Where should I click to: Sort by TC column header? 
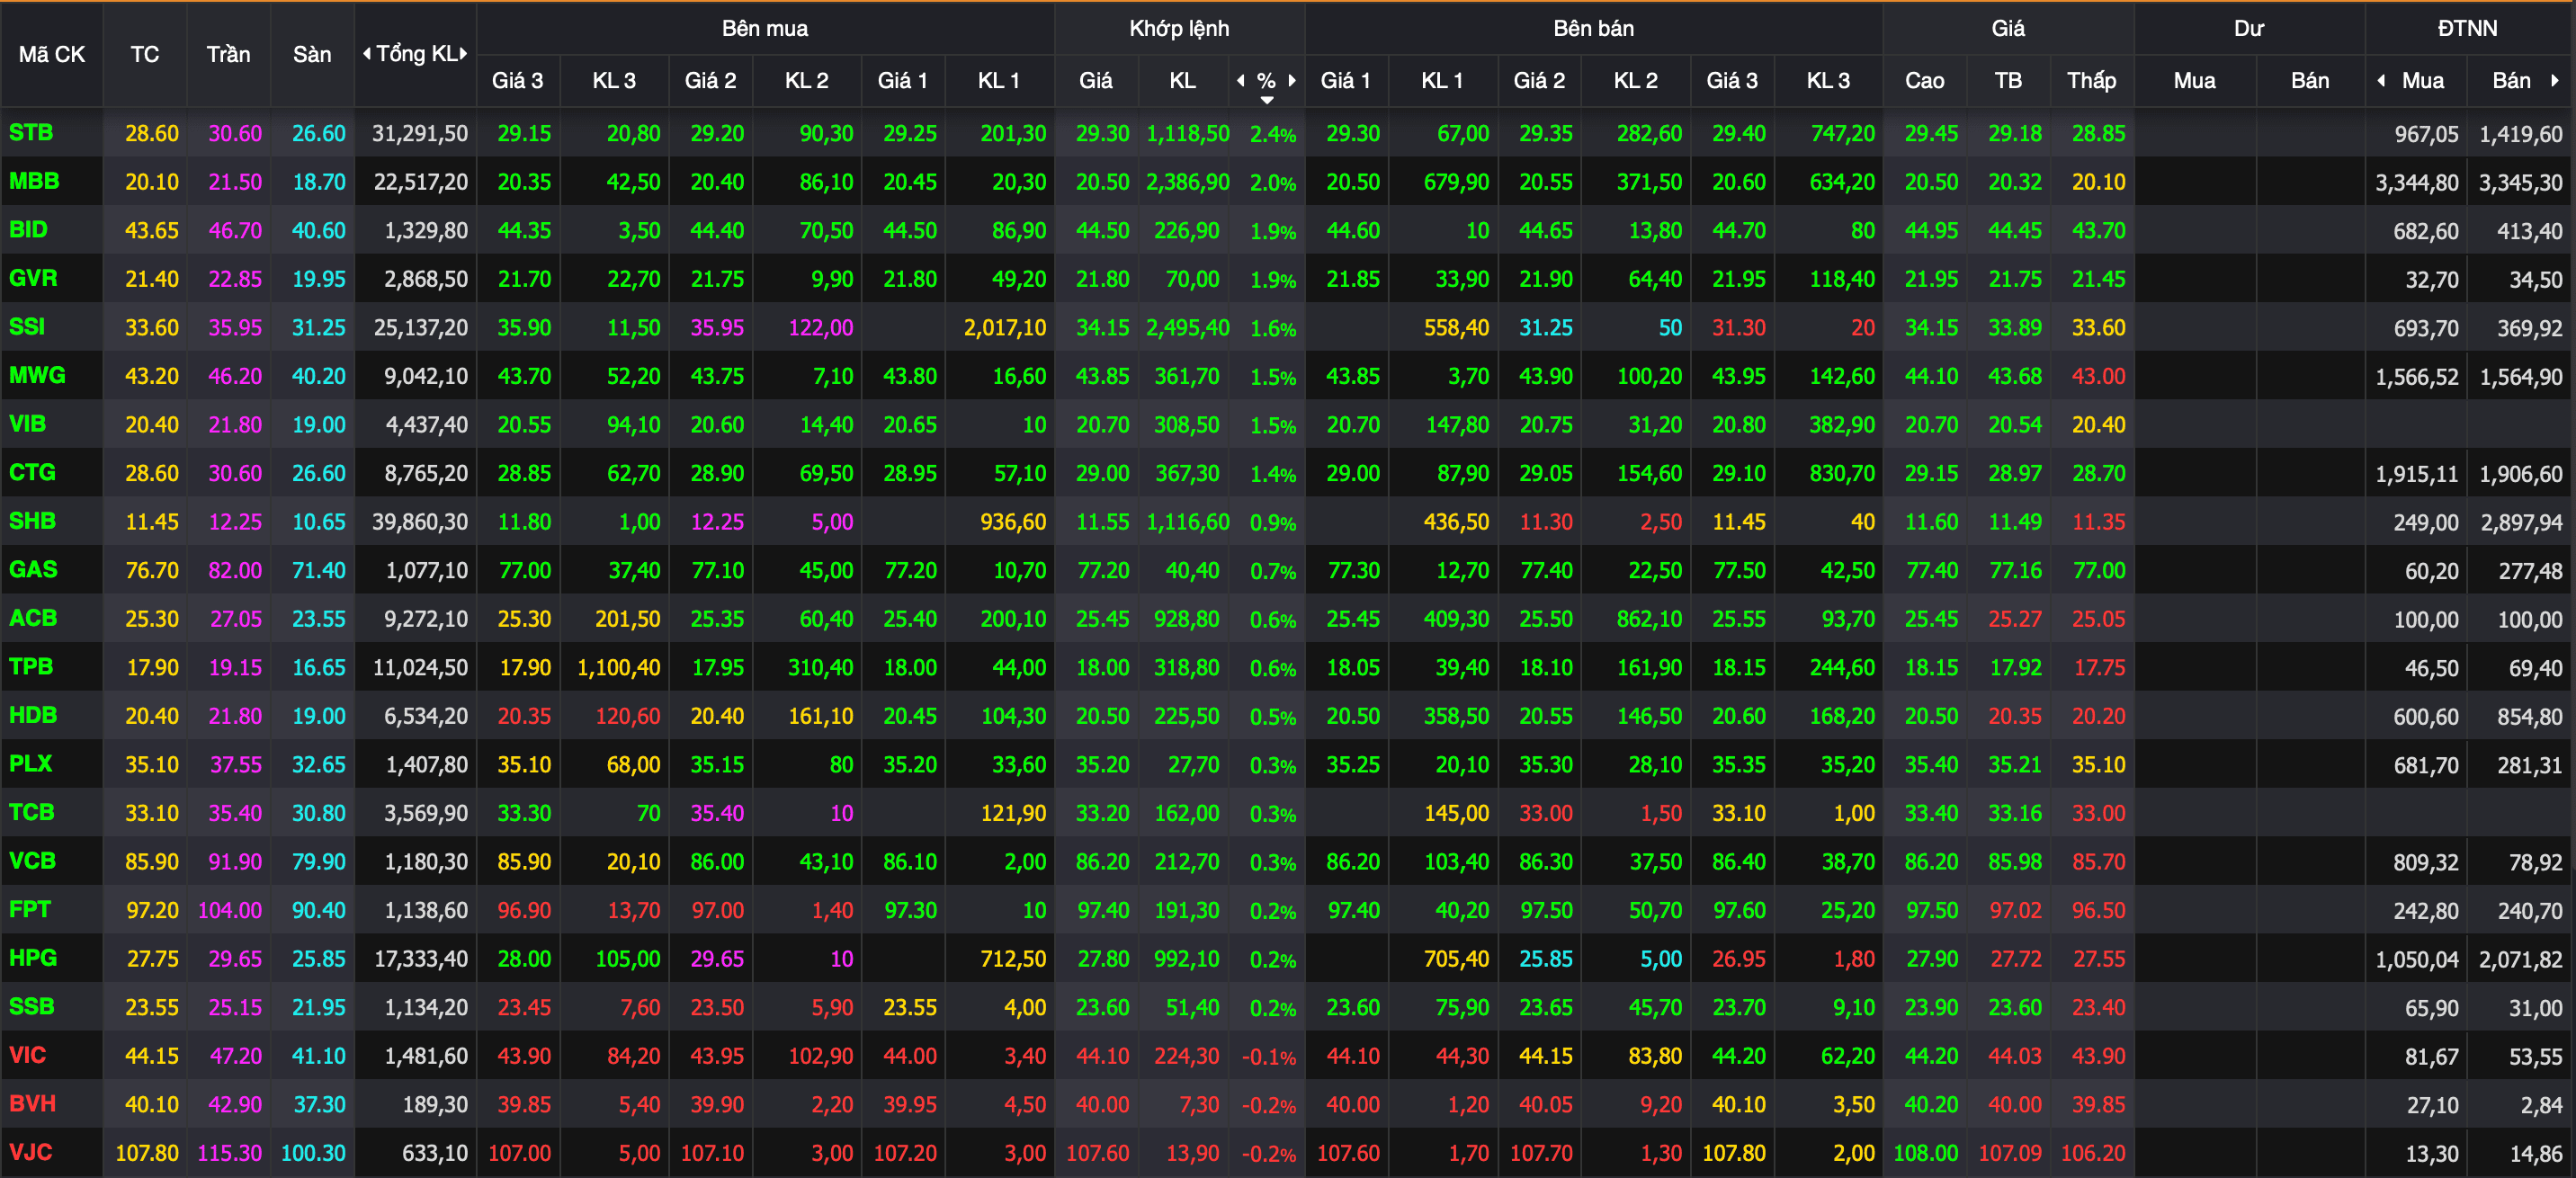tap(145, 55)
